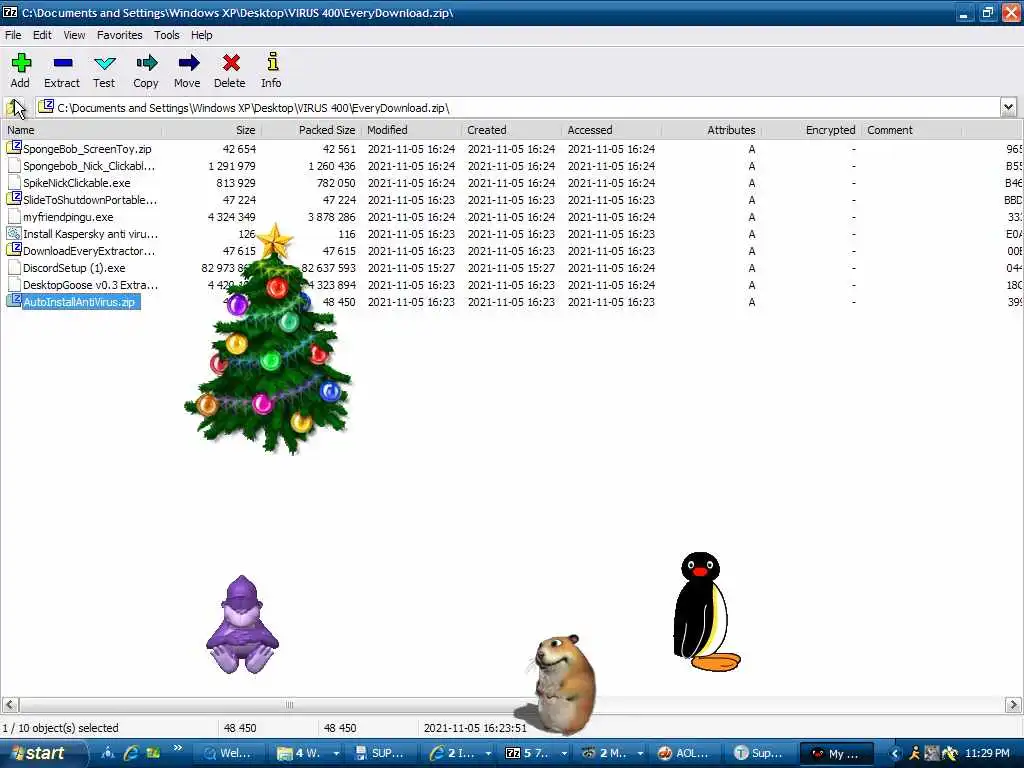The image size is (1024, 768).
Task: Switch to the SUP... taskbar window
Action: click(383, 753)
